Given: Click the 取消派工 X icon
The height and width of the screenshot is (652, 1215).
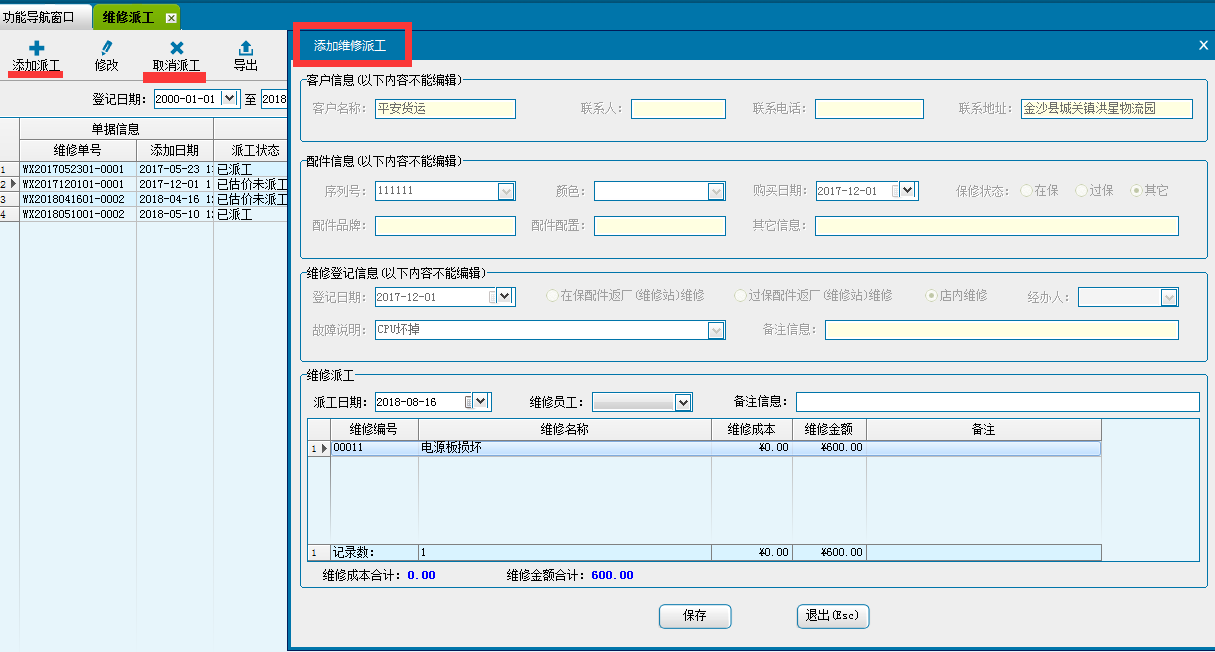Looking at the screenshot, I should pyautogui.click(x=176, y=48).
